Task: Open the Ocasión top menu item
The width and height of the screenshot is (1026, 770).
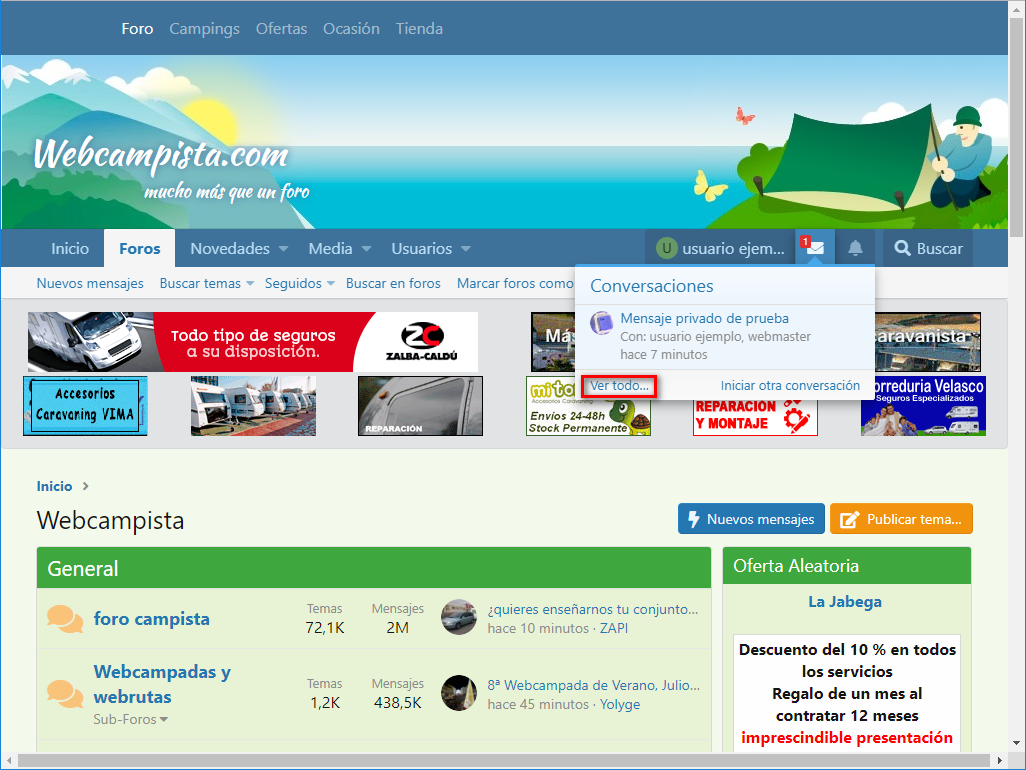Action: click(x=351, y=29)
